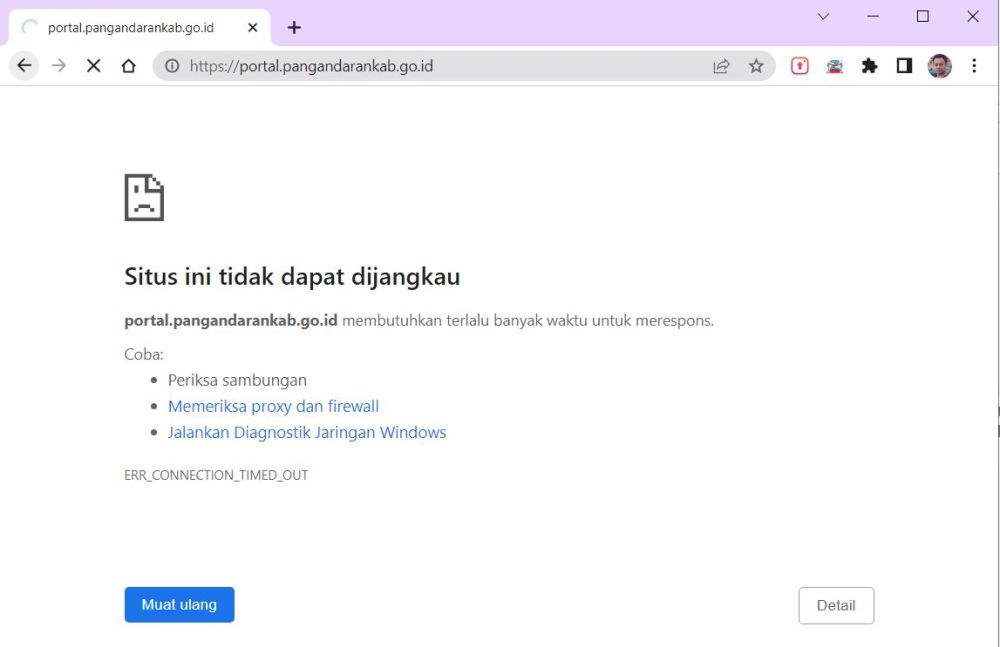The image size is (1000, 647).
Task: Close the portal.pangandarankab.go.id tab
Action: pos(252,28)
